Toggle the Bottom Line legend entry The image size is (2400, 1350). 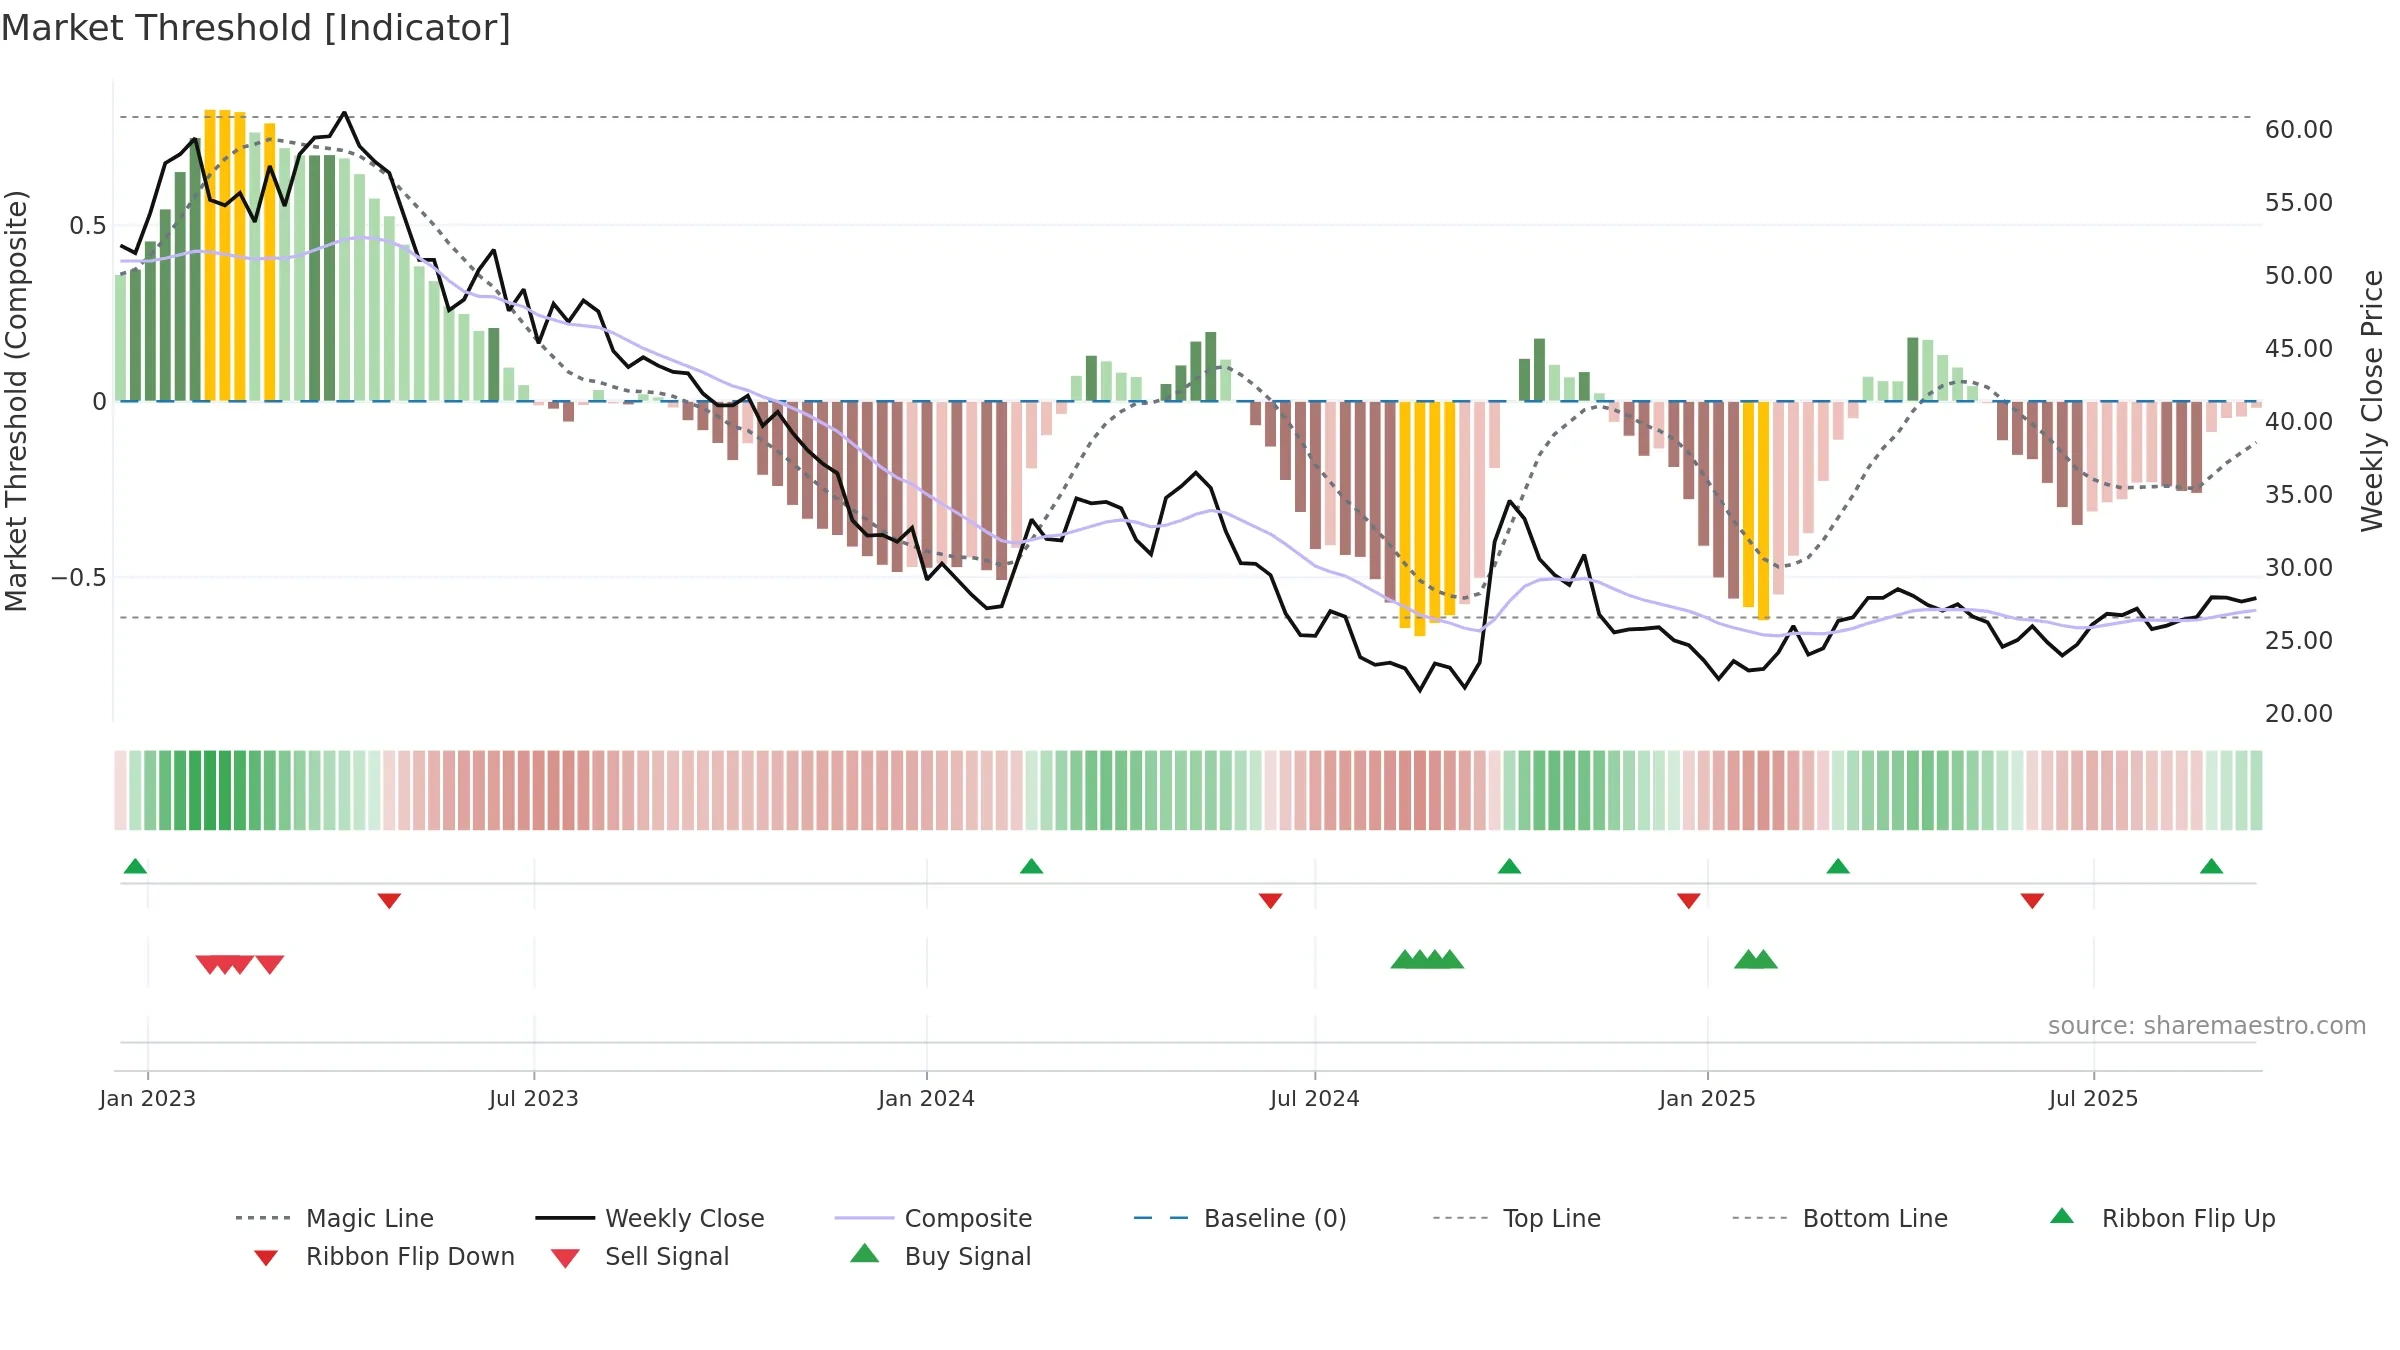tap(1840, 1218)
